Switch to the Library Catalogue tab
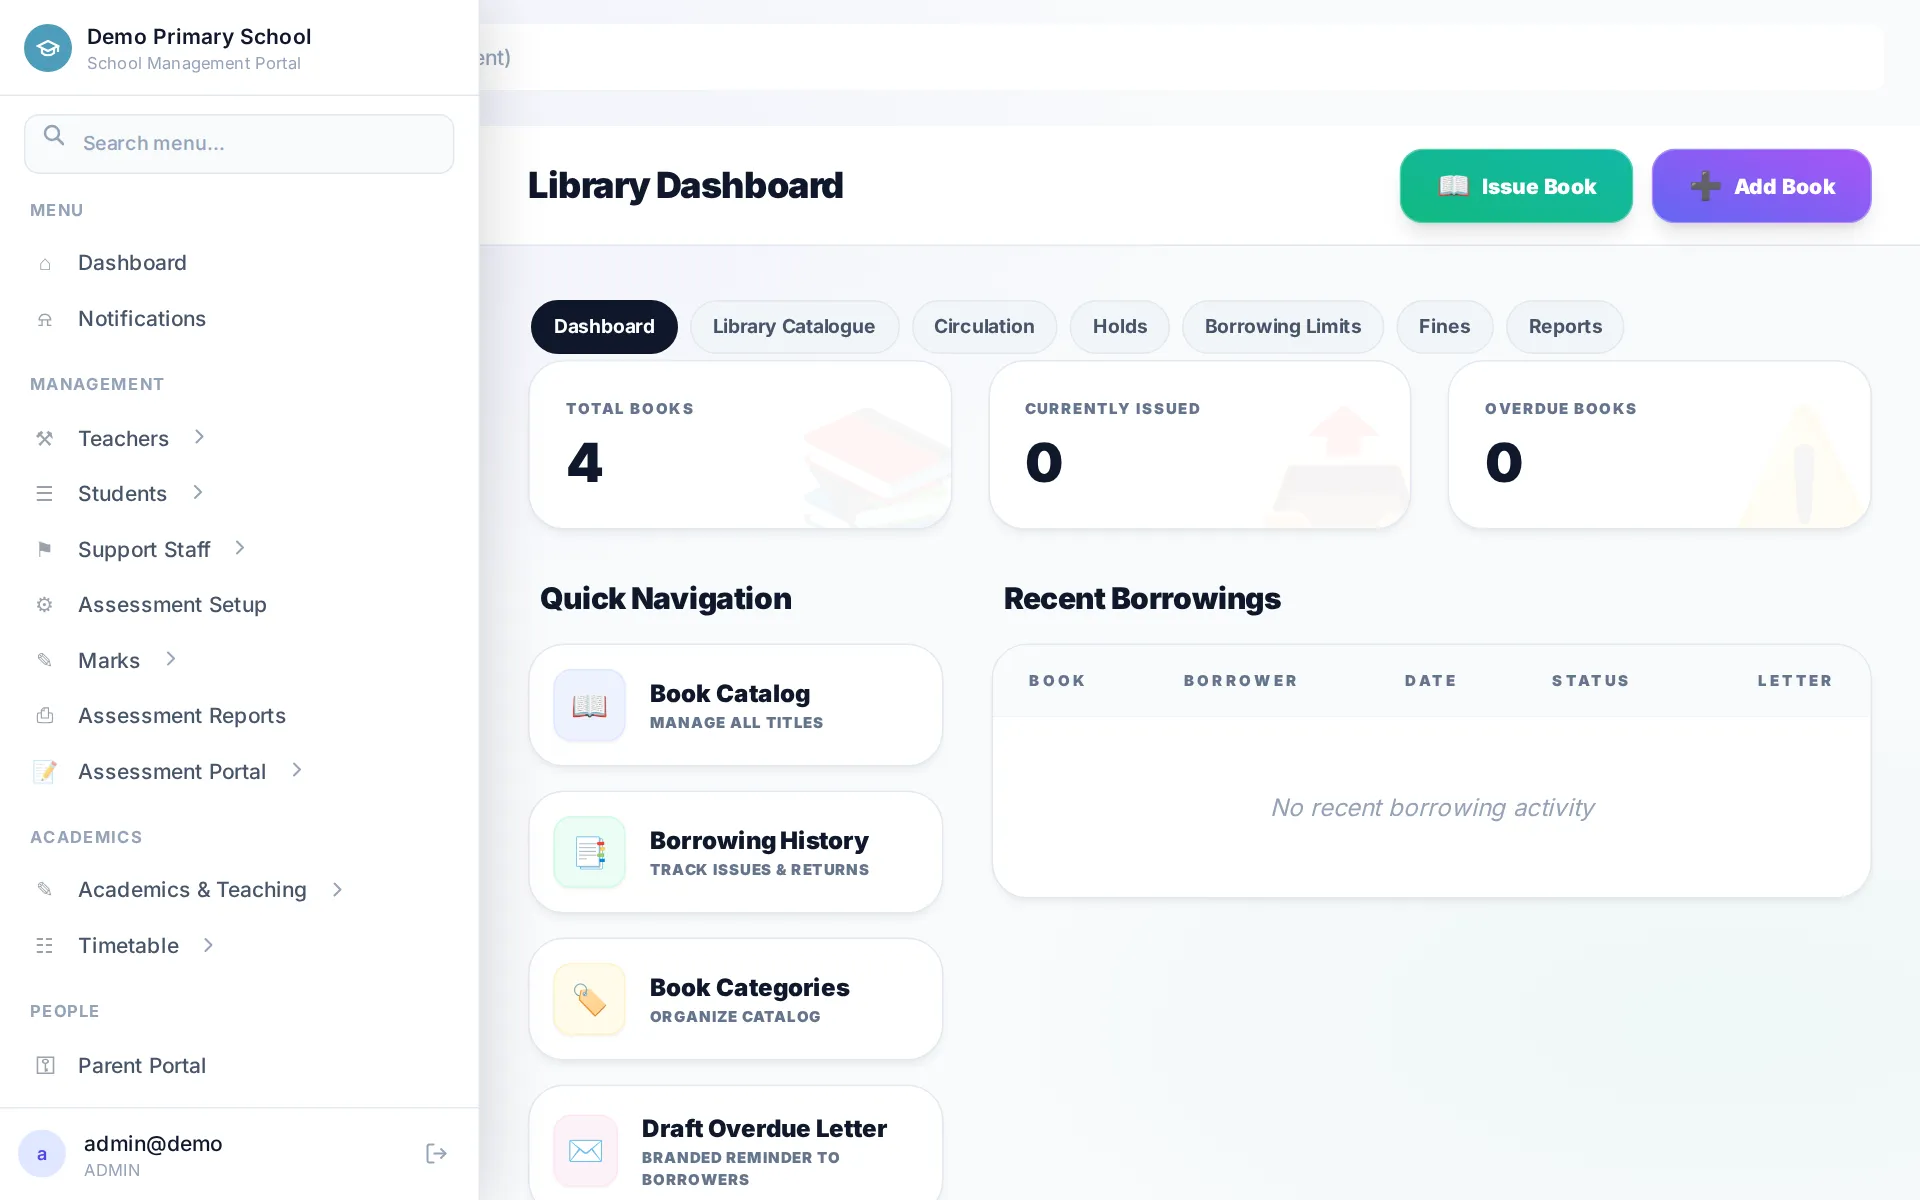This screenshot has height=1200, width=1920. point(794,327)
